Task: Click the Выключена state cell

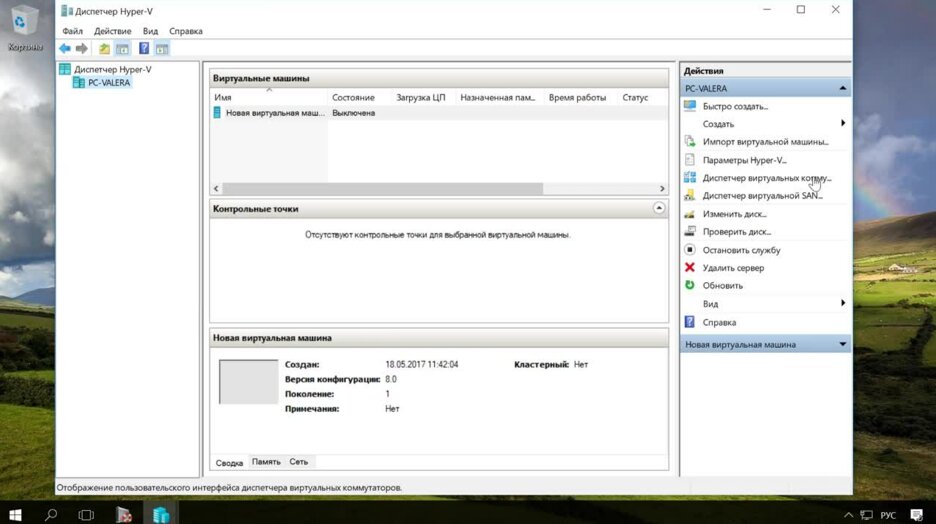Action: click(x=353, y=113)
